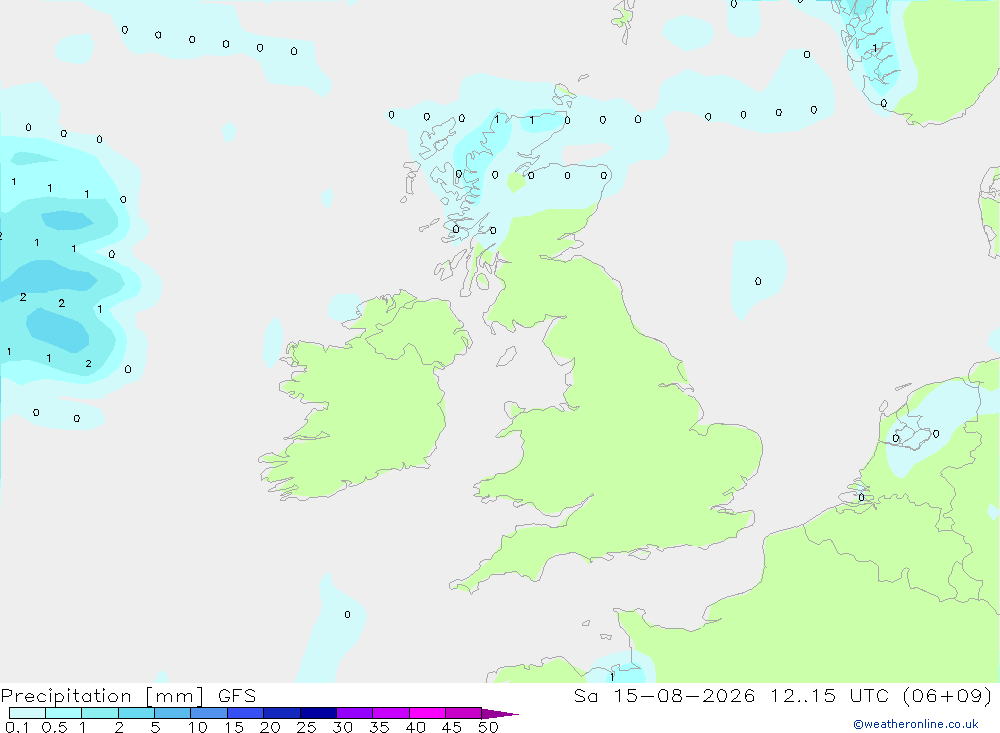
Task: Click the "(06+09)" forecast run label
Action: (948, 696)
